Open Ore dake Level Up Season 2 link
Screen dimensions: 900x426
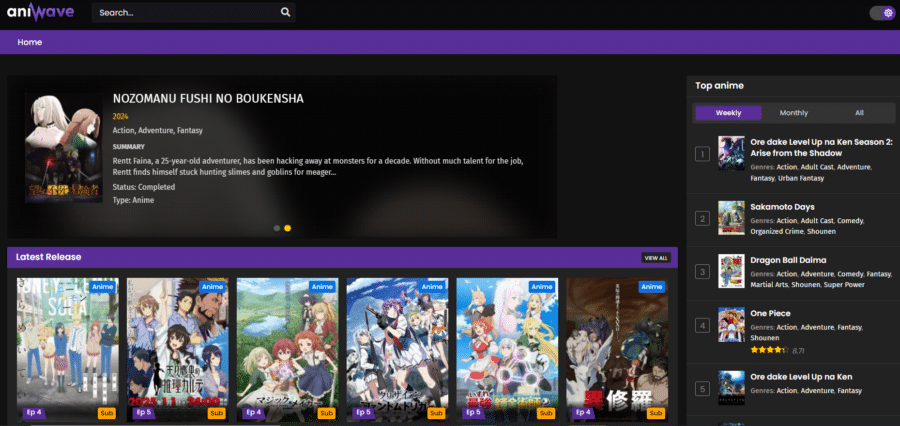(x=821, y=148)
